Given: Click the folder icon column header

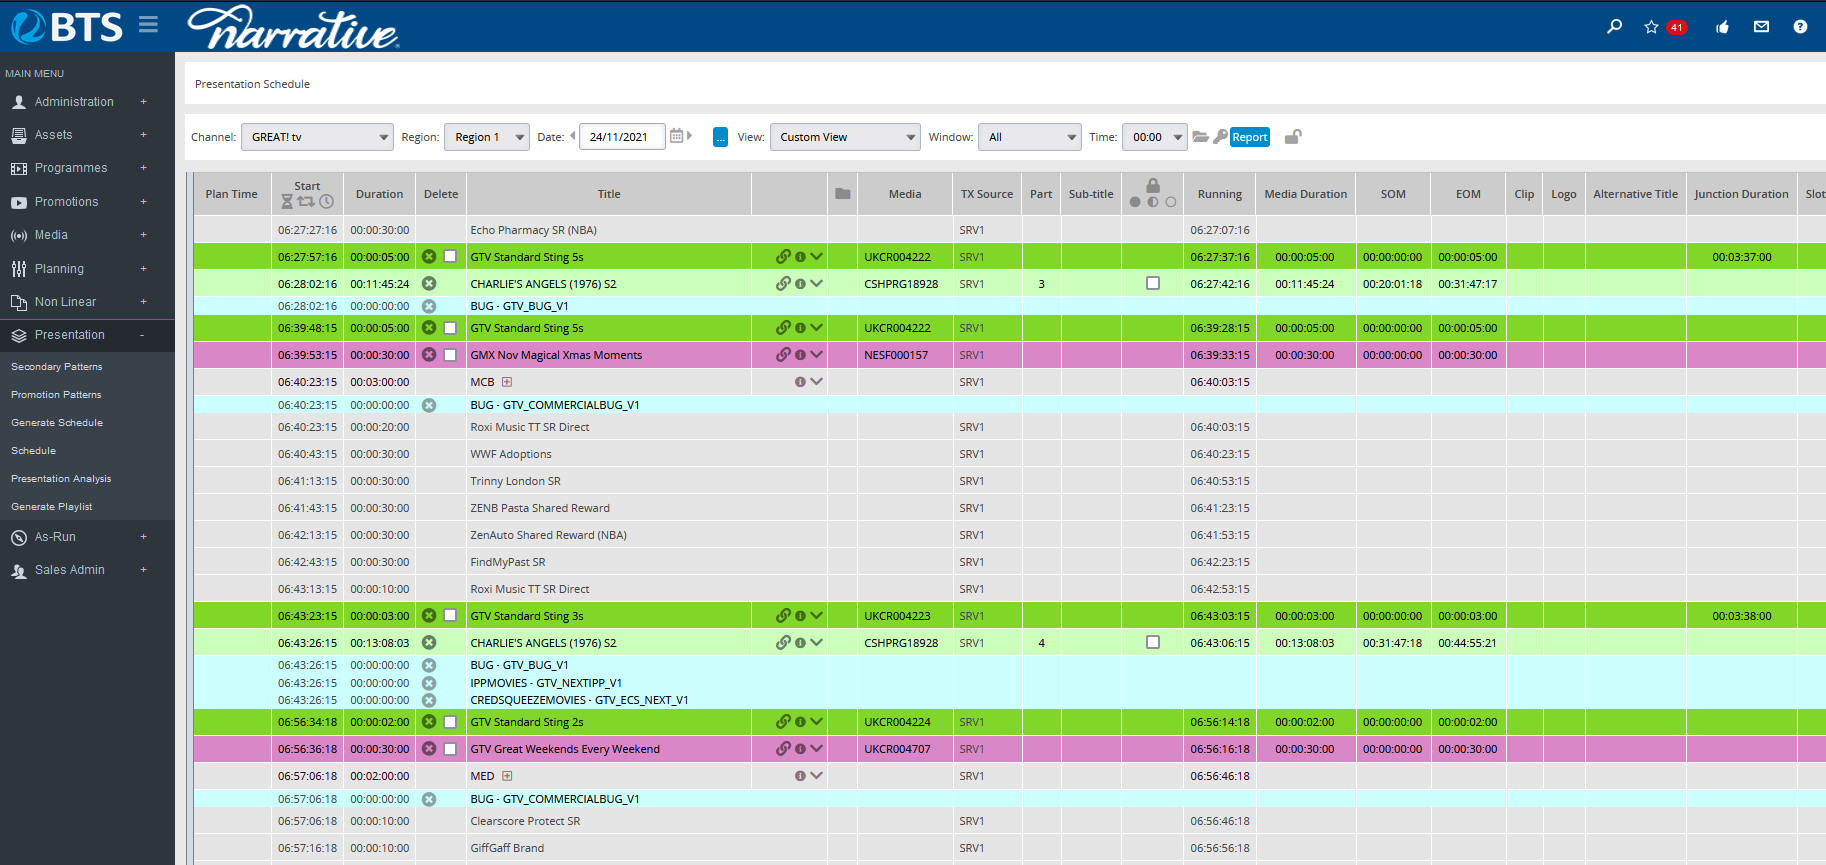Looking at the screenshot, I should click(x=843, y=194).
